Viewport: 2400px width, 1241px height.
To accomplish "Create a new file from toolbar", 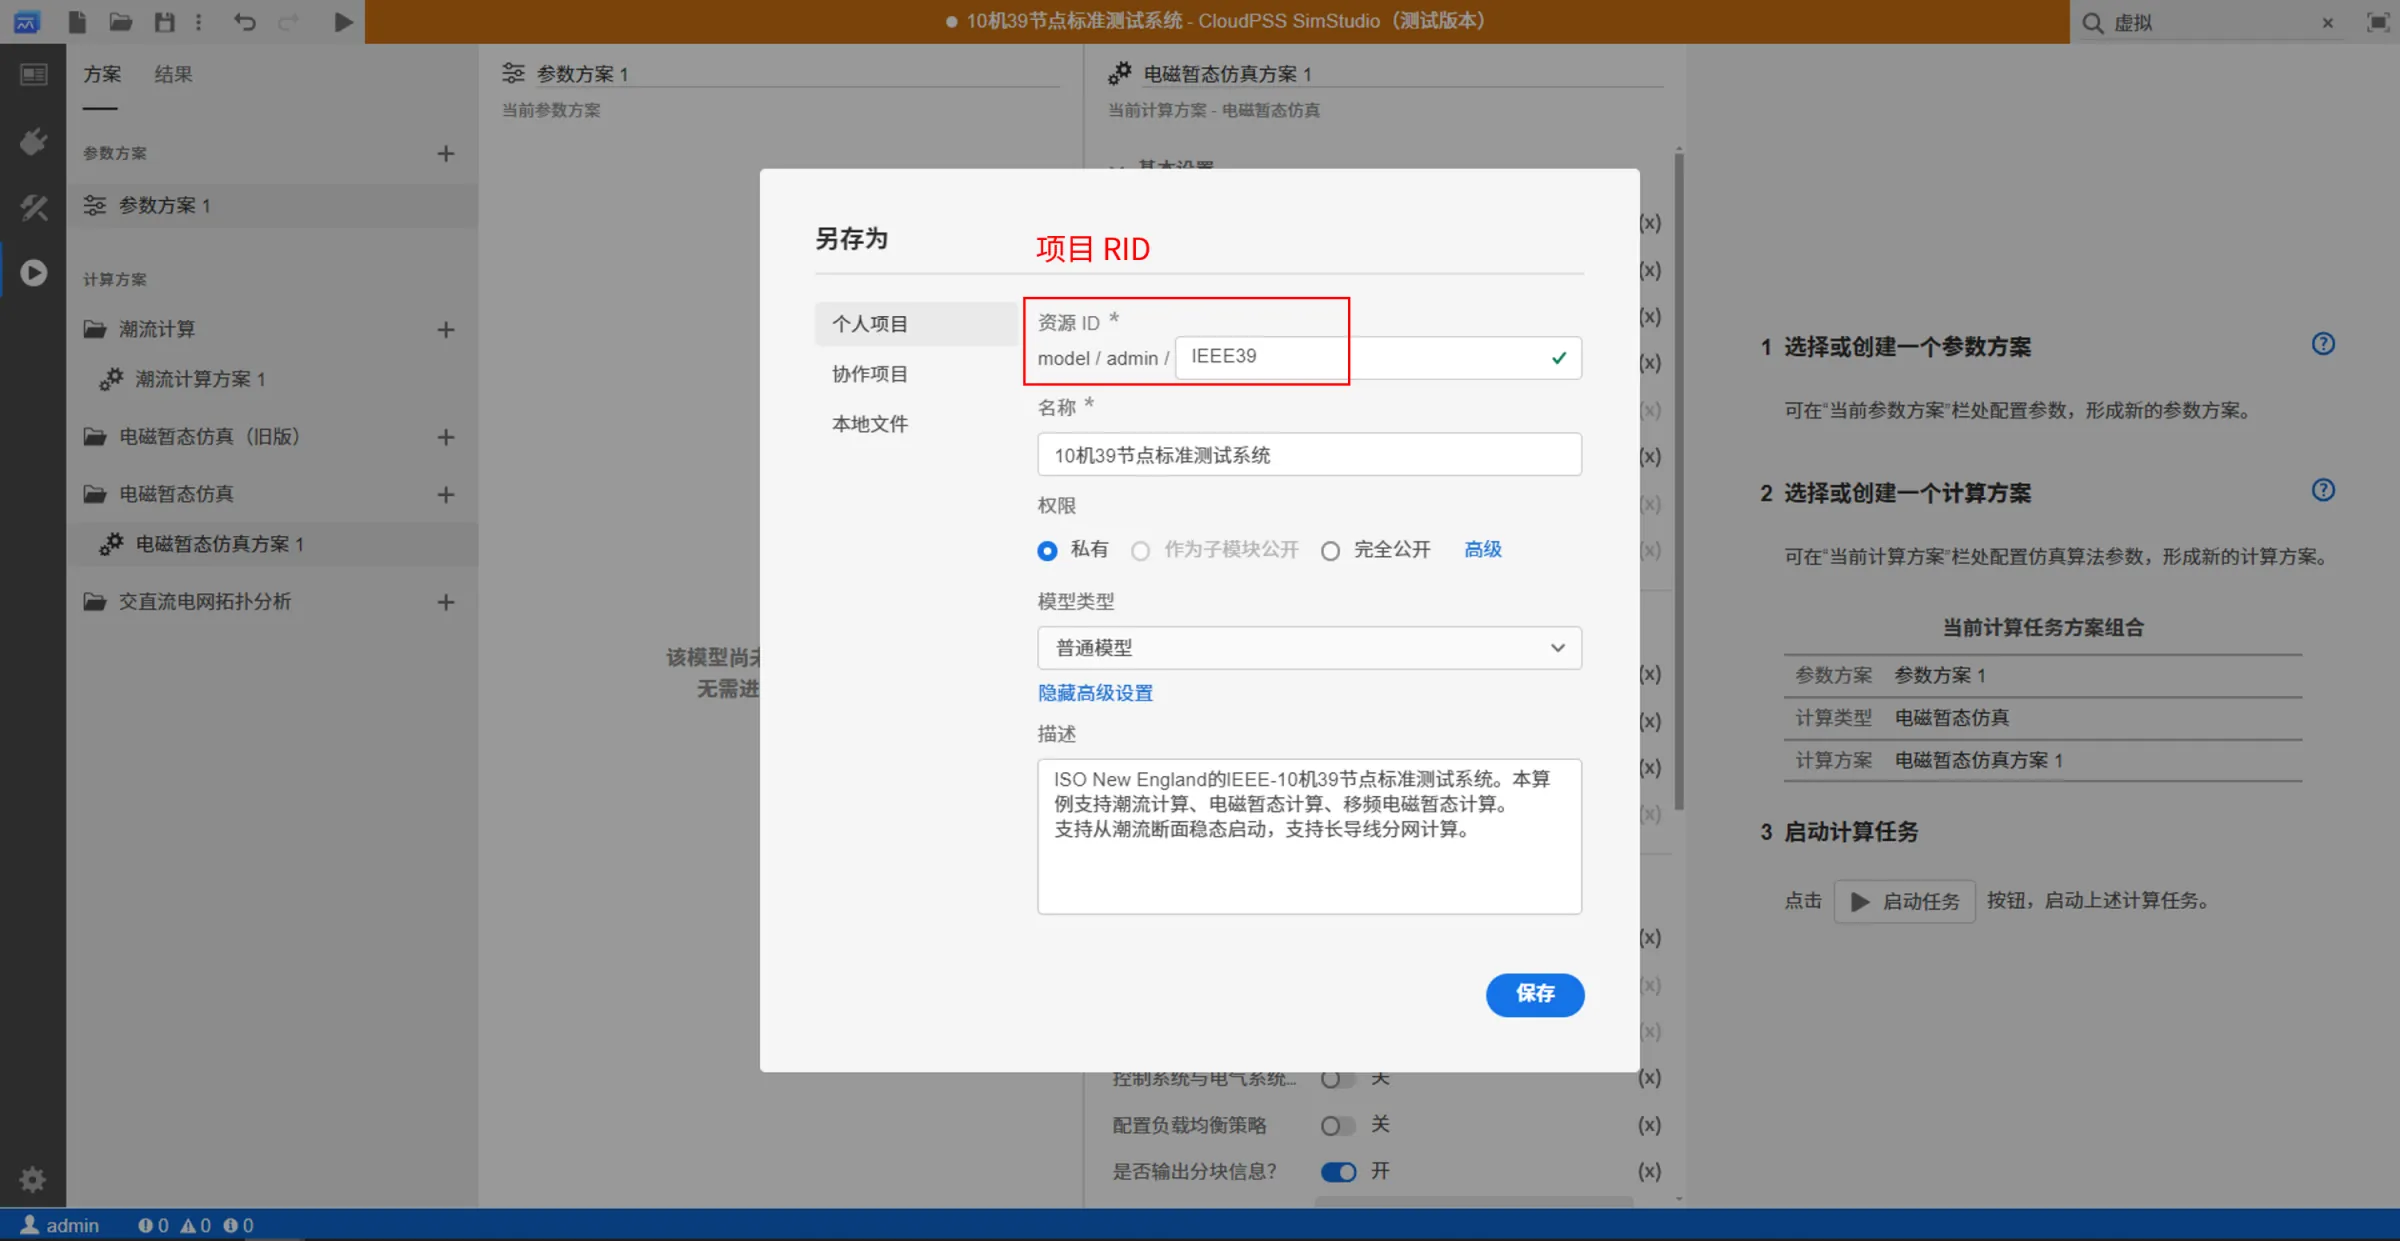I will (76, 22).
